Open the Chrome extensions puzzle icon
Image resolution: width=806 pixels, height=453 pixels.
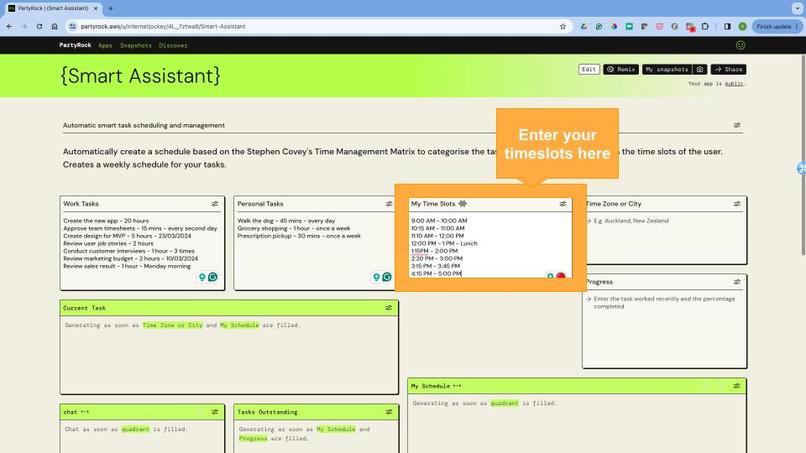tap(705, 26)
